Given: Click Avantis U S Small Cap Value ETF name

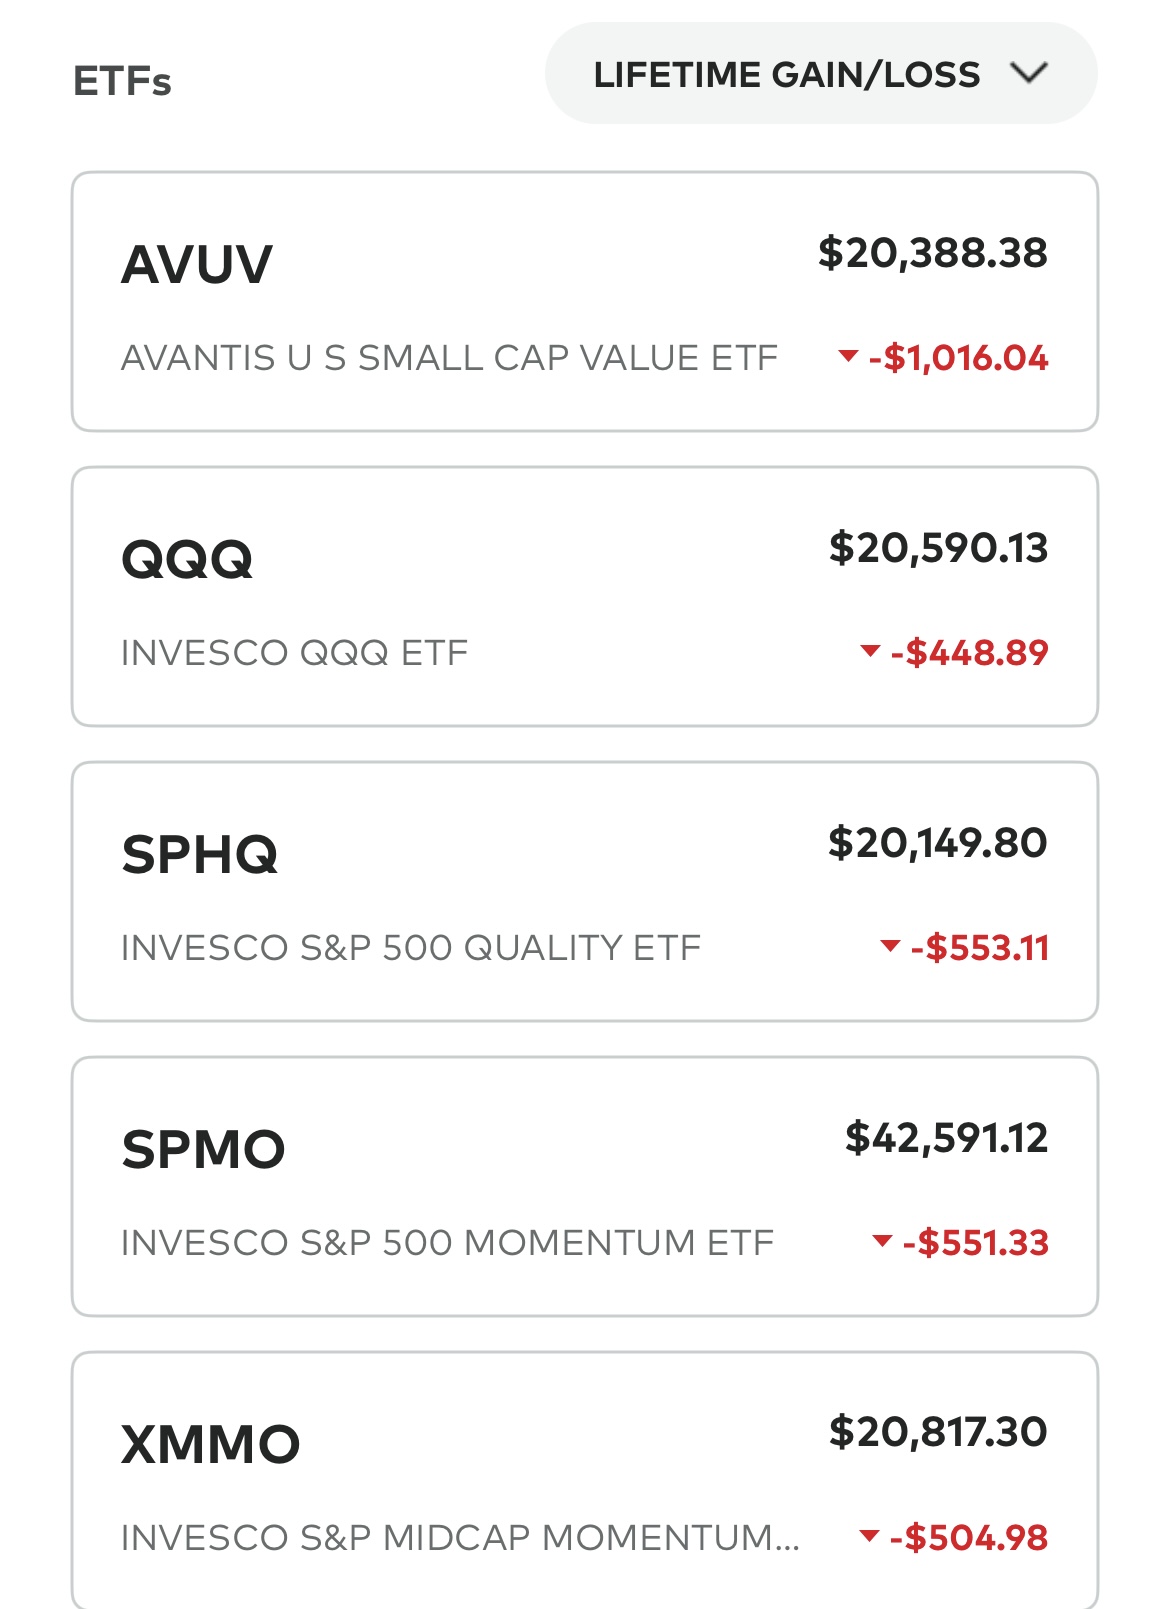Looking at the screenshot, I should pyautogui.click(x=449, y=358).
